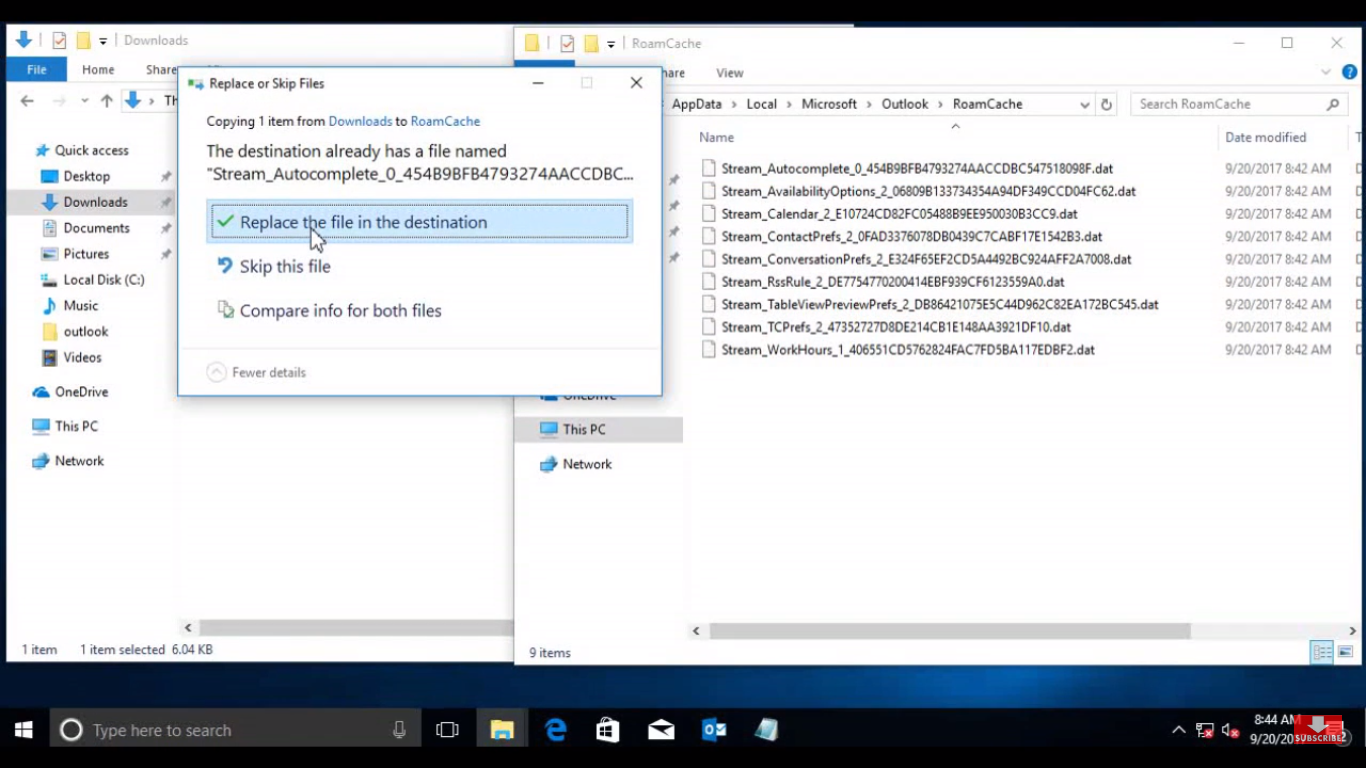Open File Explorer from the taskbar
This screenshot has width=1366, height=768.
coord(500,730)
